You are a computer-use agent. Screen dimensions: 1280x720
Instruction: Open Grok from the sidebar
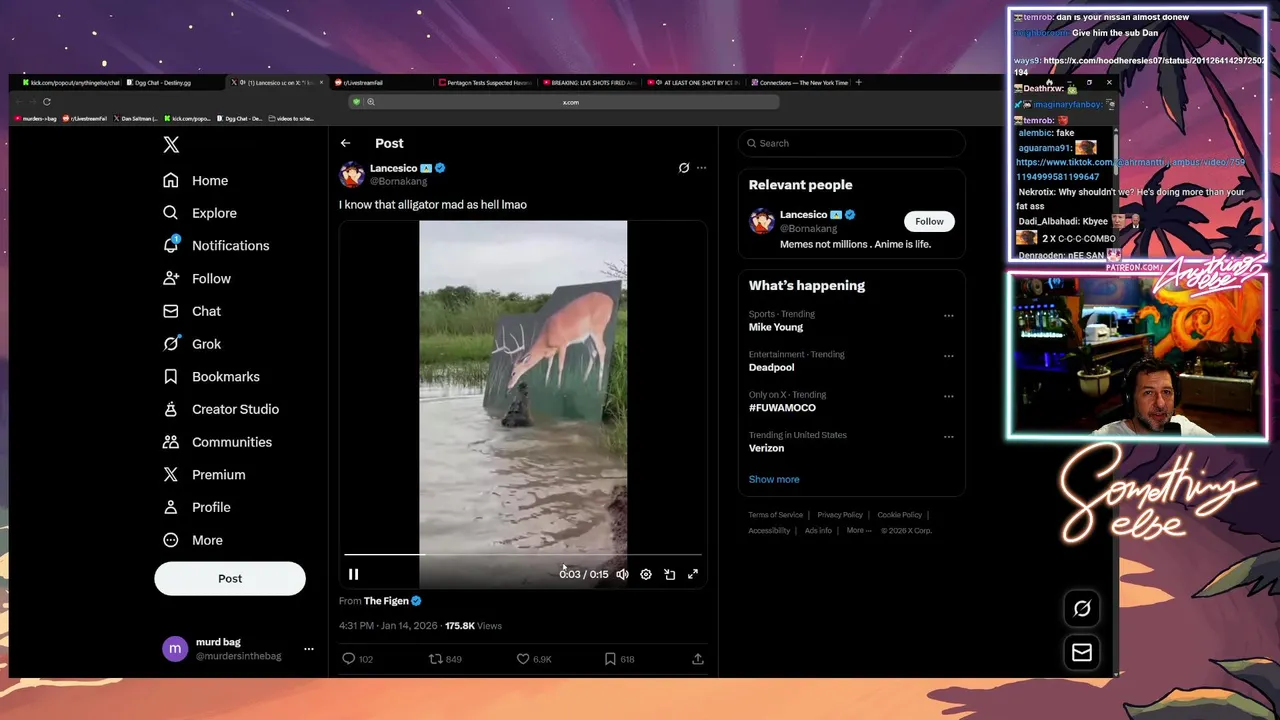tap(192, 344)
